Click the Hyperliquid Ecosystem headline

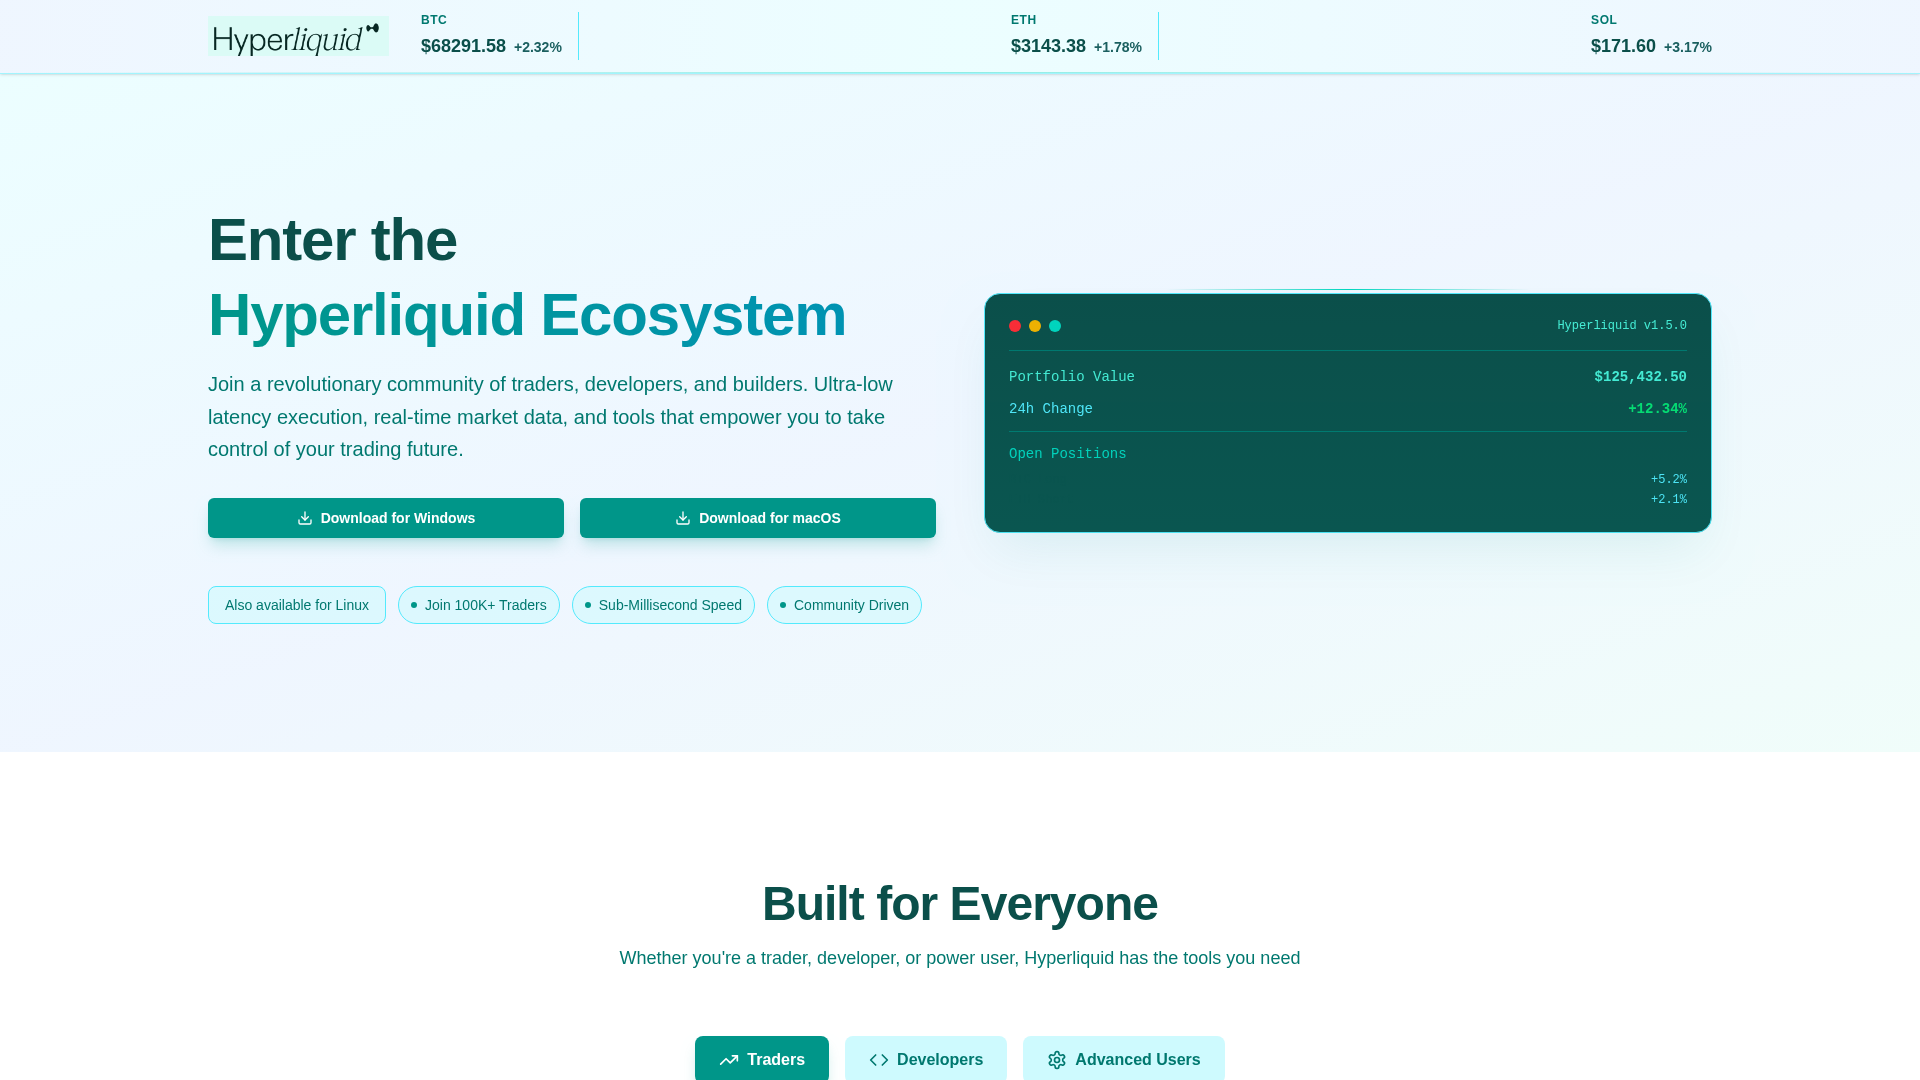(x=527, y=315)
